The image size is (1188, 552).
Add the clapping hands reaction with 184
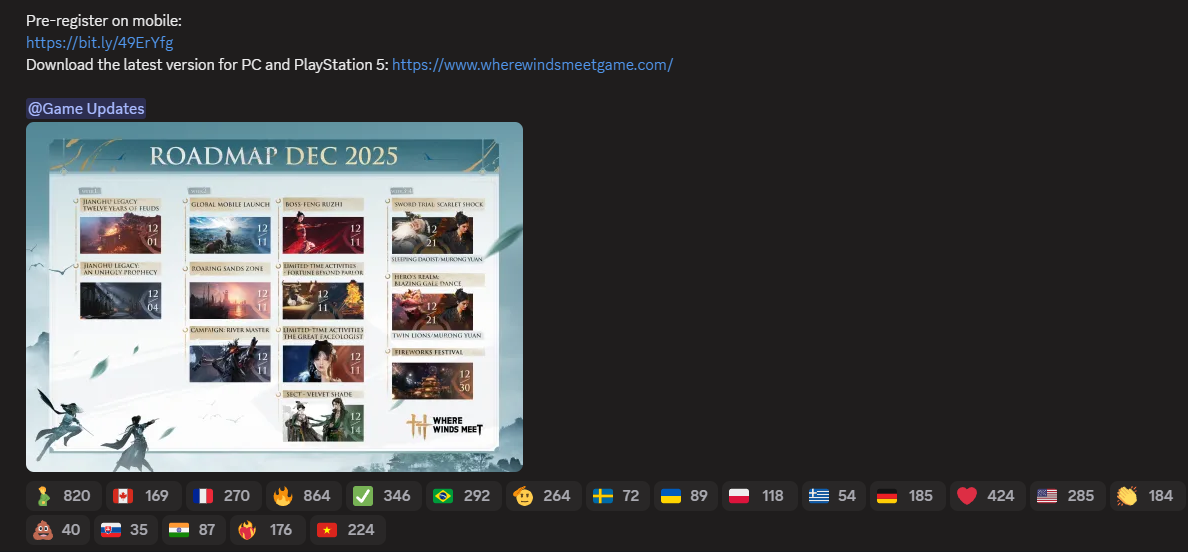(1147, 496)
